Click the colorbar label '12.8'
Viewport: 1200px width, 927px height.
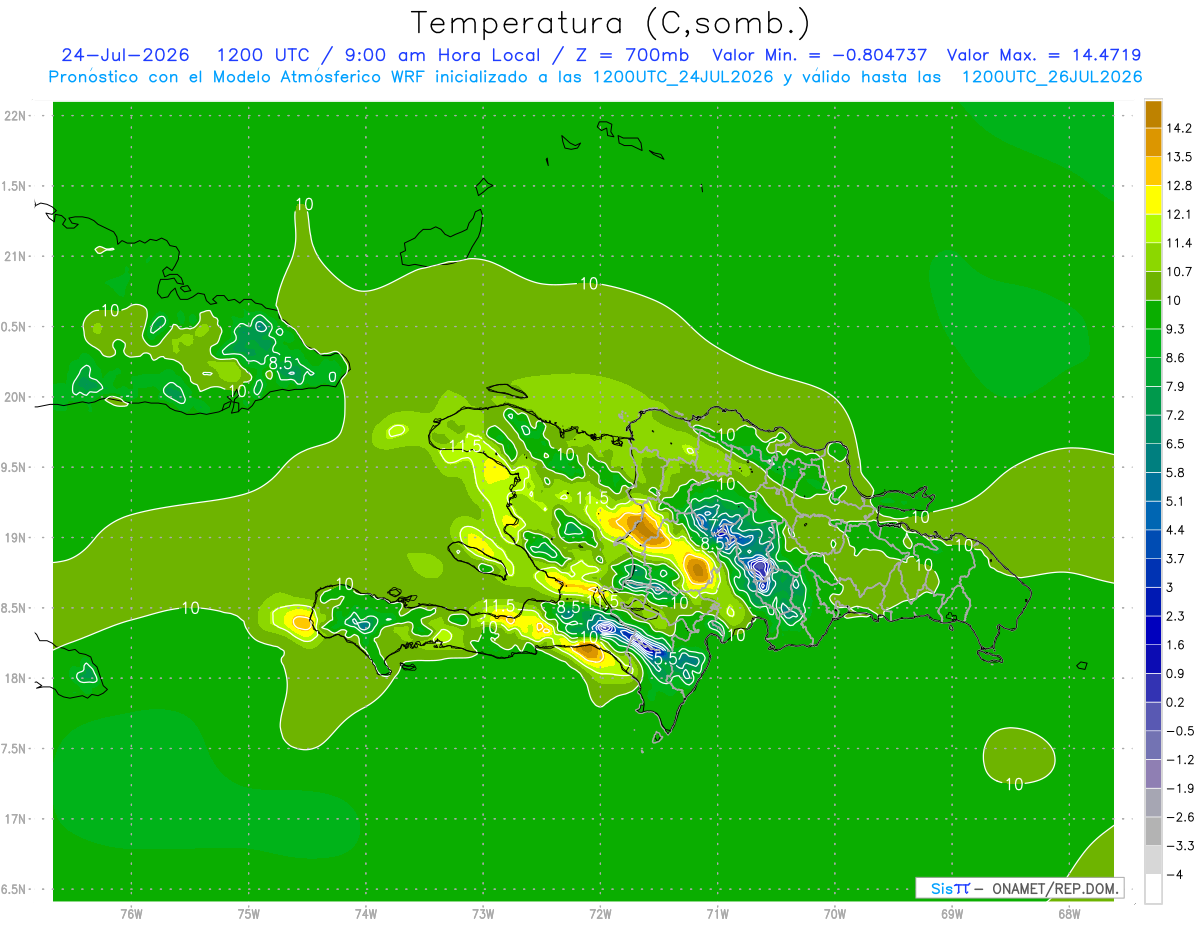click(x=1177, y=185)
